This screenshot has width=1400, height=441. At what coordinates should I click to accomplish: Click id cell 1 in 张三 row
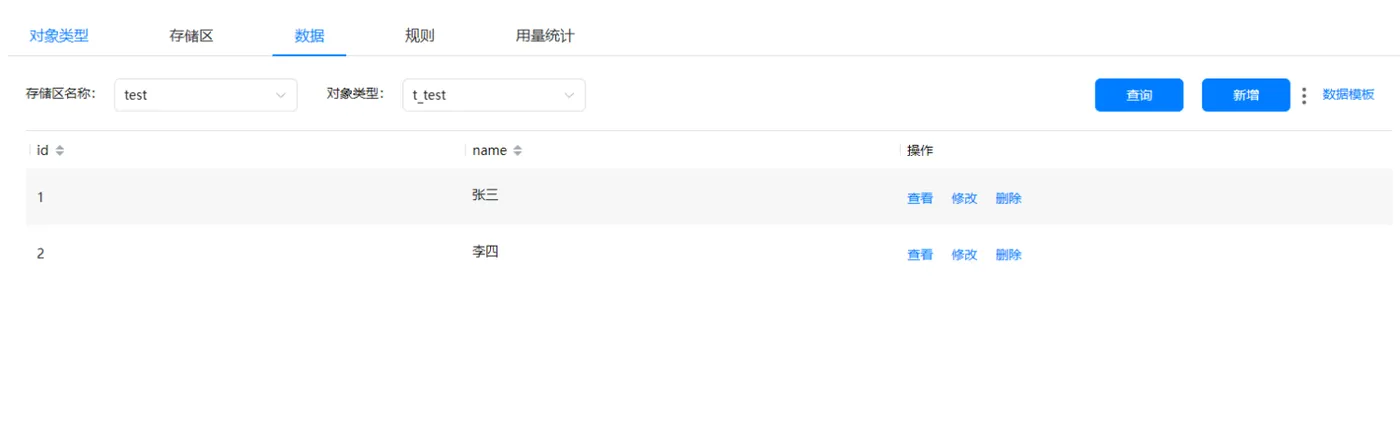(x=40, y=198)
